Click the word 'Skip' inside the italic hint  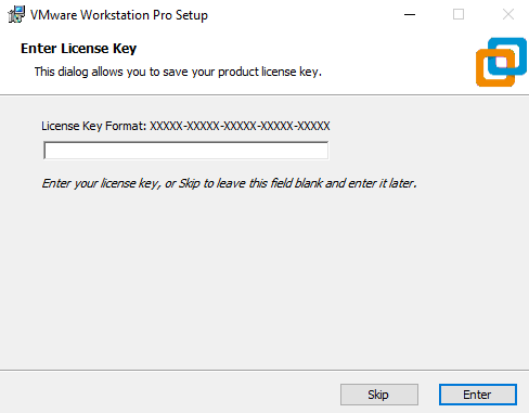point(189,184)
